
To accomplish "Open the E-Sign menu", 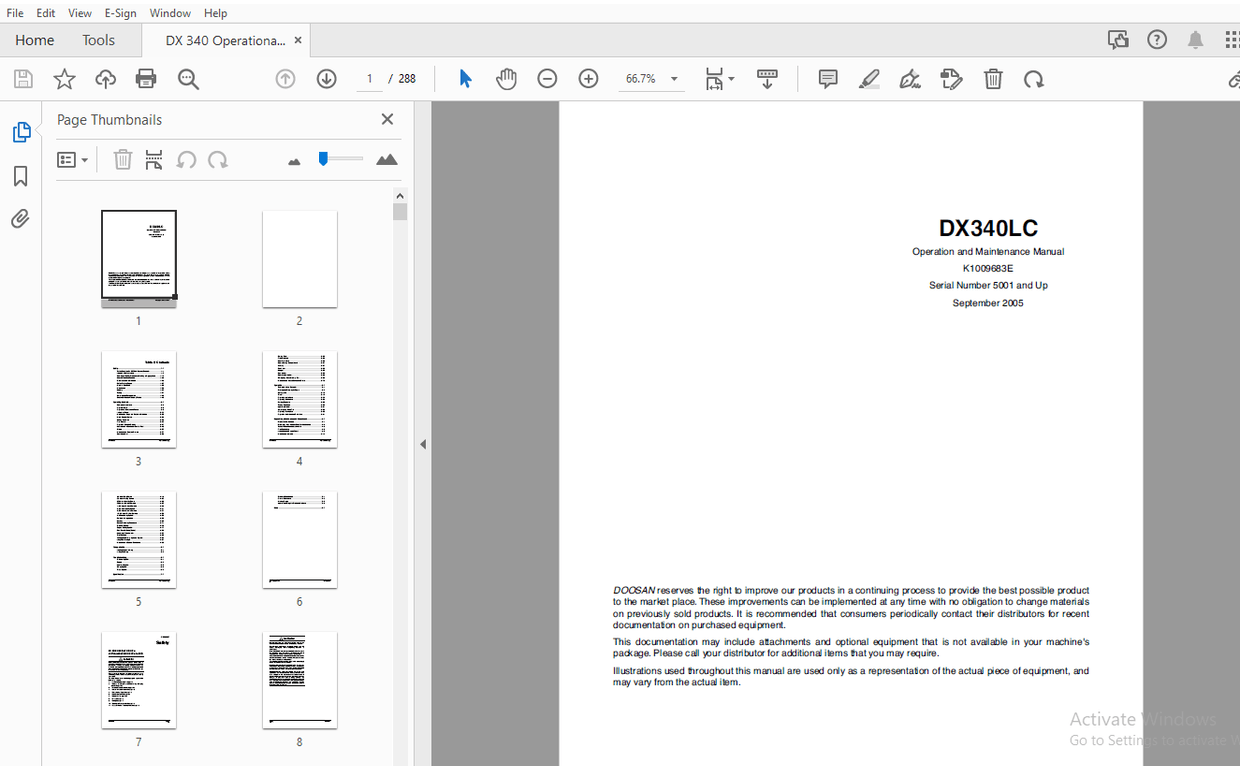I will (x=120, y=12).
